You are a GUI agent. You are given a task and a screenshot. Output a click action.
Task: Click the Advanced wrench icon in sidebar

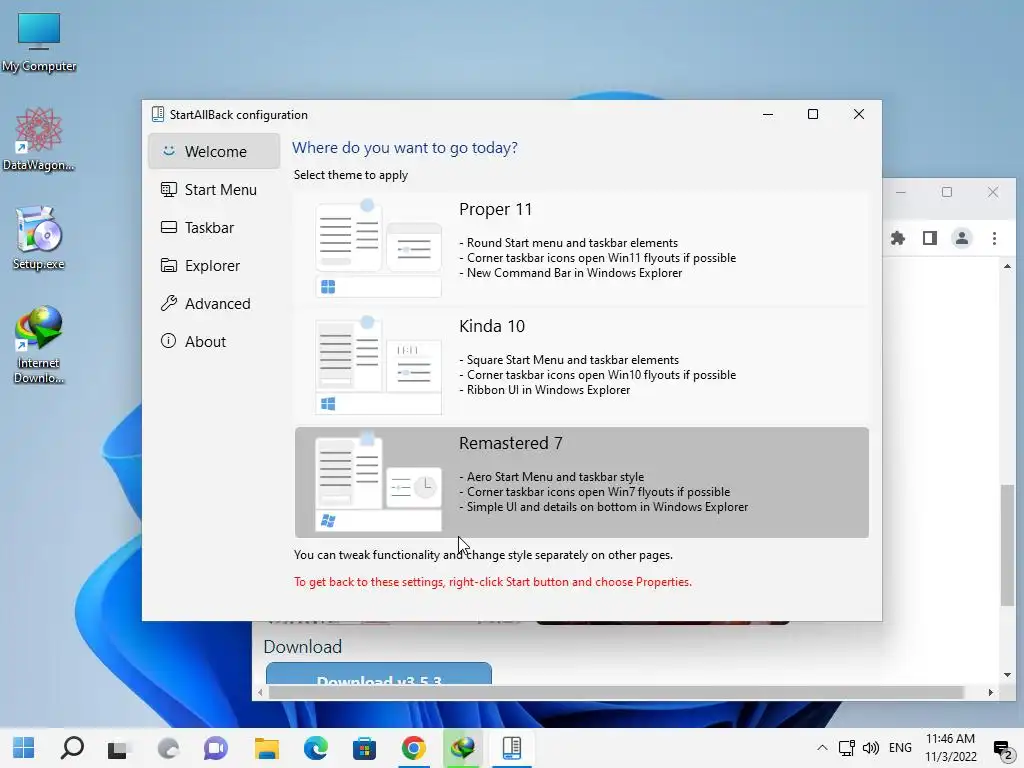168,304
